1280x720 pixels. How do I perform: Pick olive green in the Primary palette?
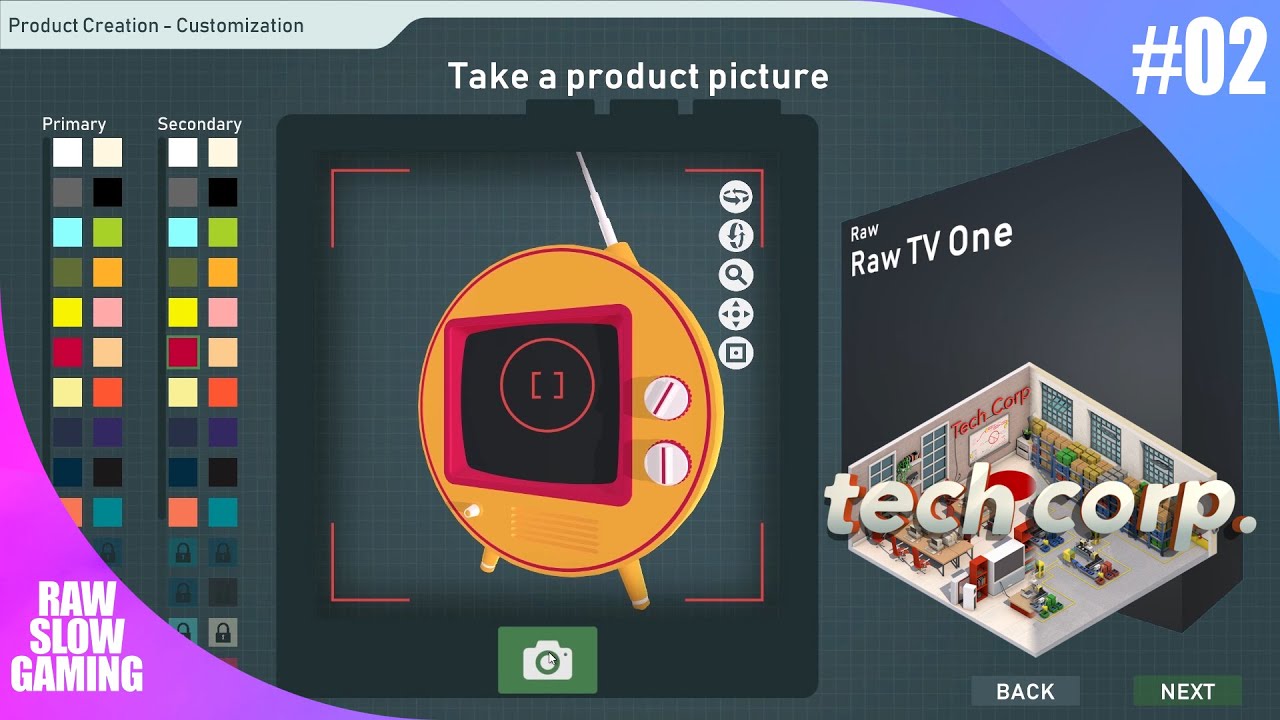tap(67, 272)
